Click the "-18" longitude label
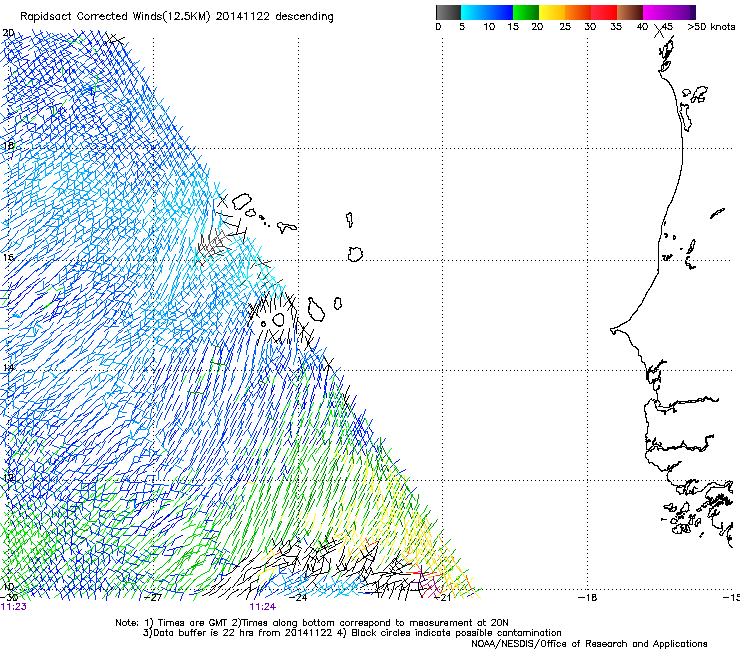Viewport: 740px width, 650px height. pyautogui.click(x=587, y=598)
